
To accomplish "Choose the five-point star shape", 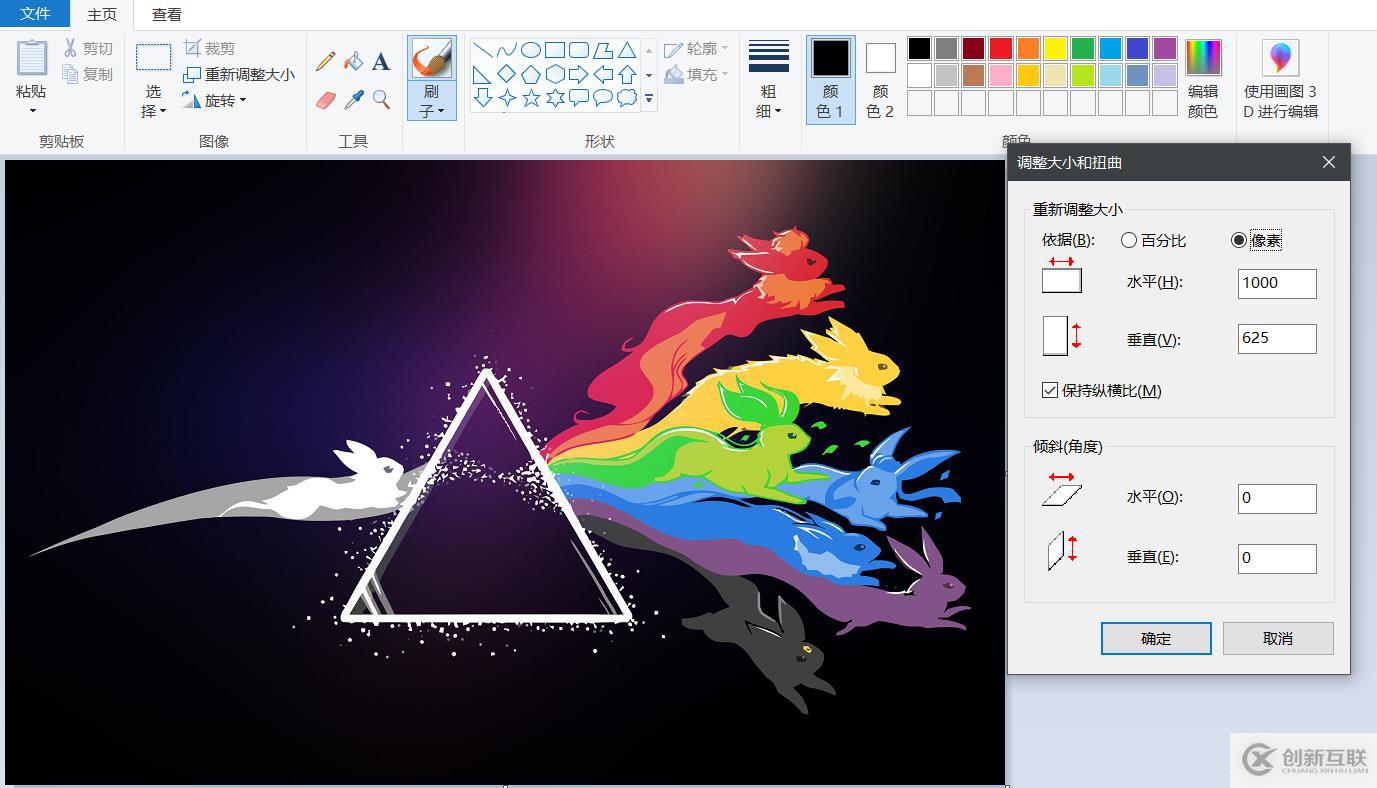I will [x=531, y=97].
